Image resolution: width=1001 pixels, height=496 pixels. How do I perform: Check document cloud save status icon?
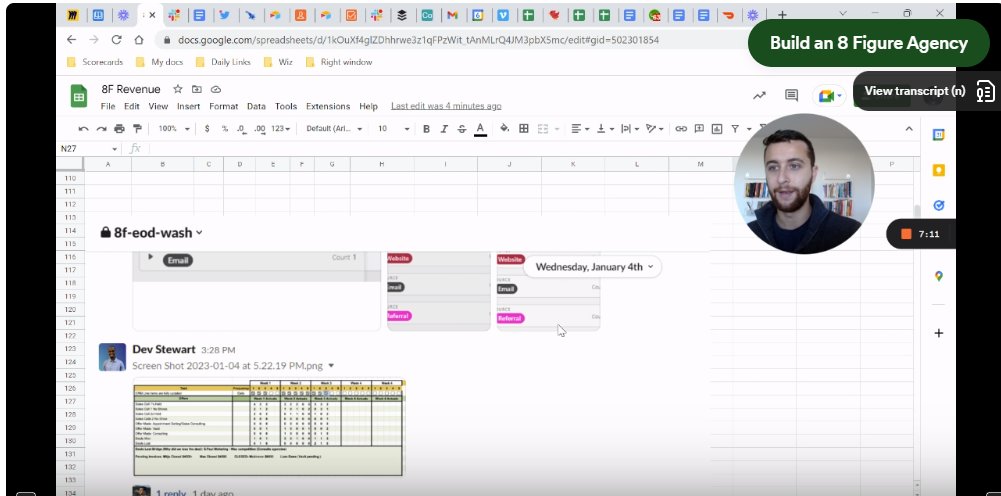click(x=216, y=89)
